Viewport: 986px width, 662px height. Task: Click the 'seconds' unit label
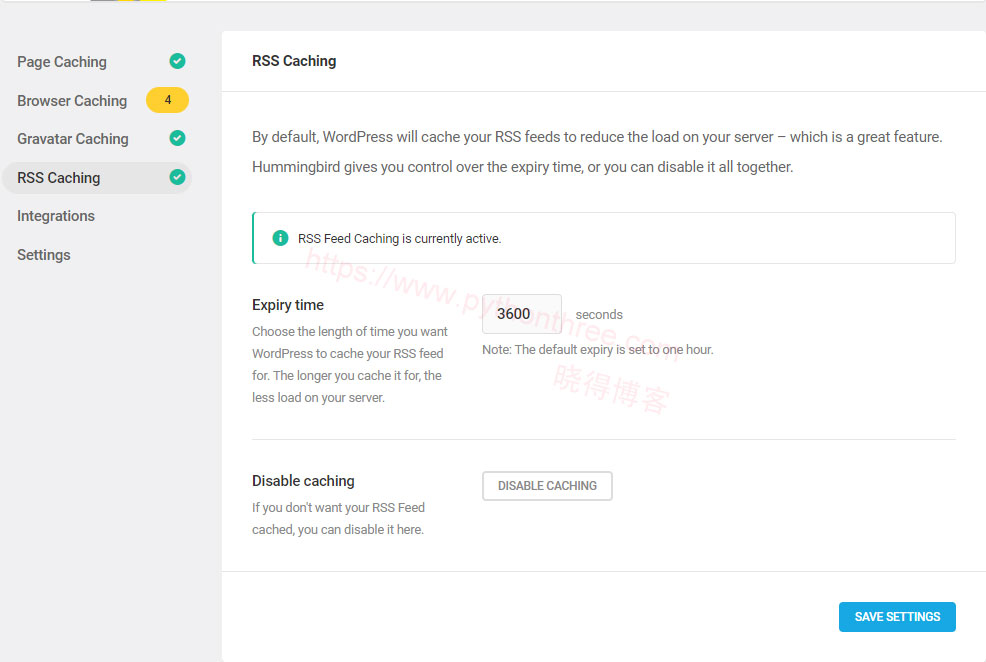(599, 314)
